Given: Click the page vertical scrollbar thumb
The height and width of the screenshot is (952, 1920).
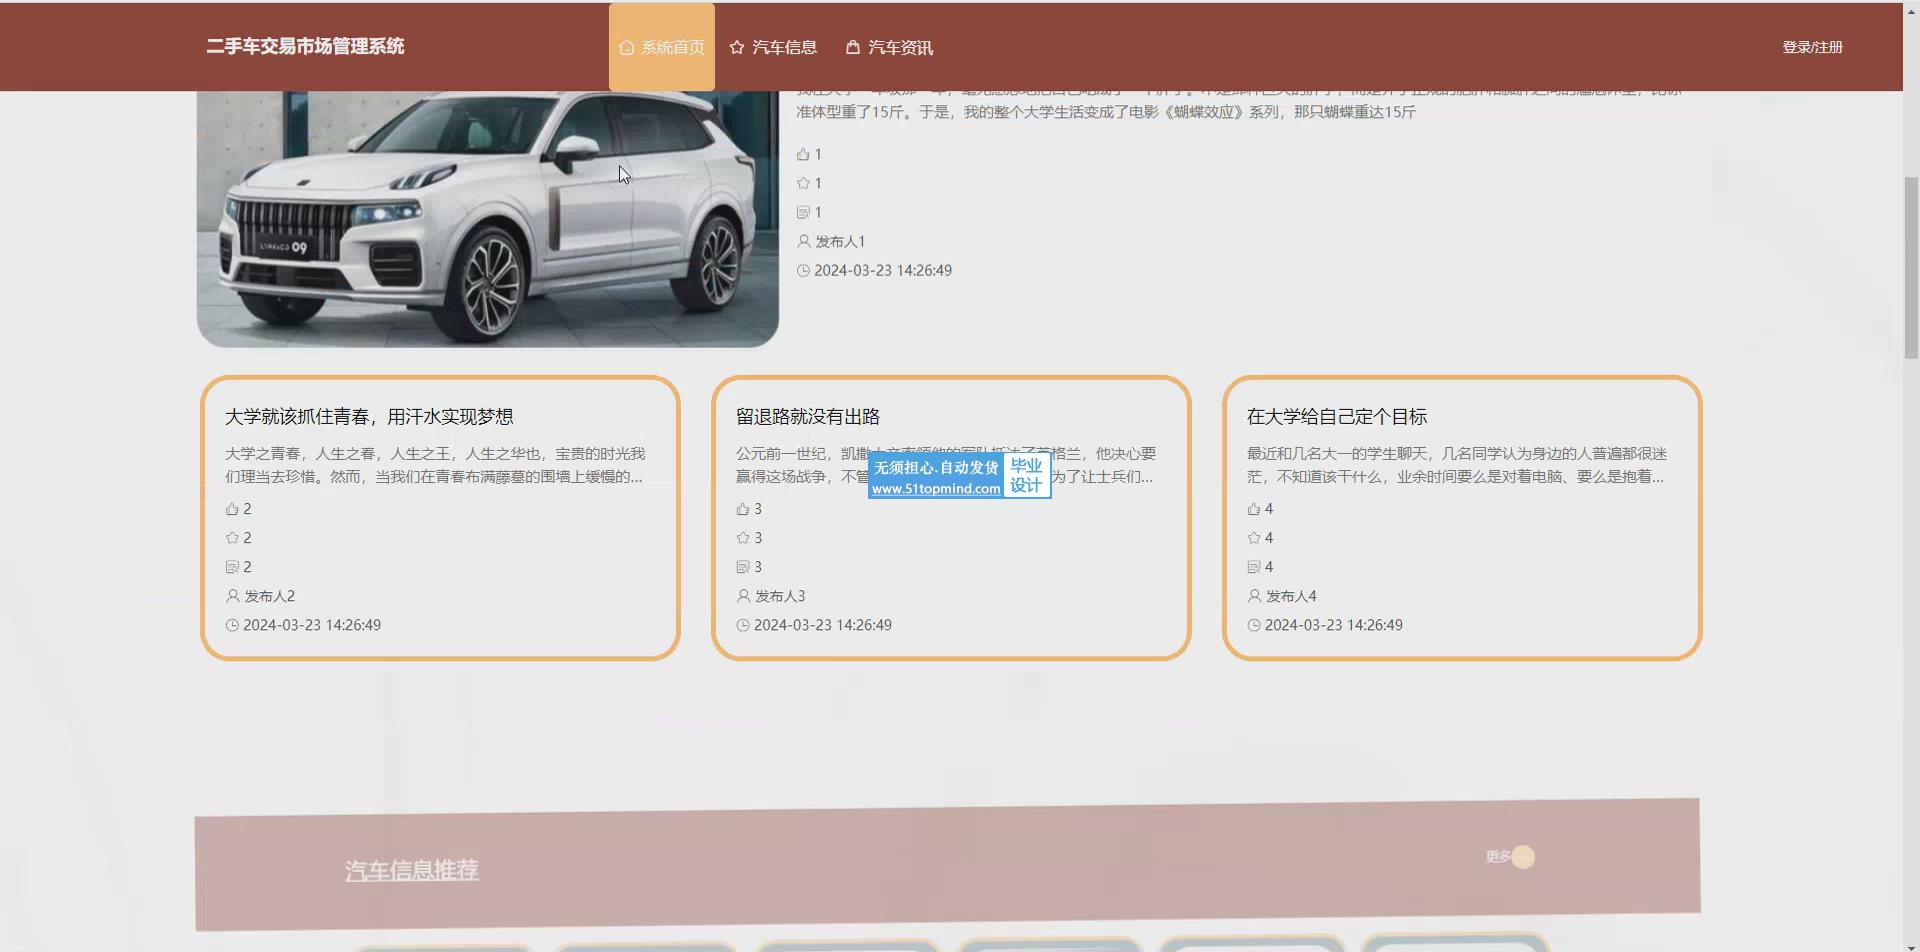Looking at the screenshot, I should coord(1911,267).
